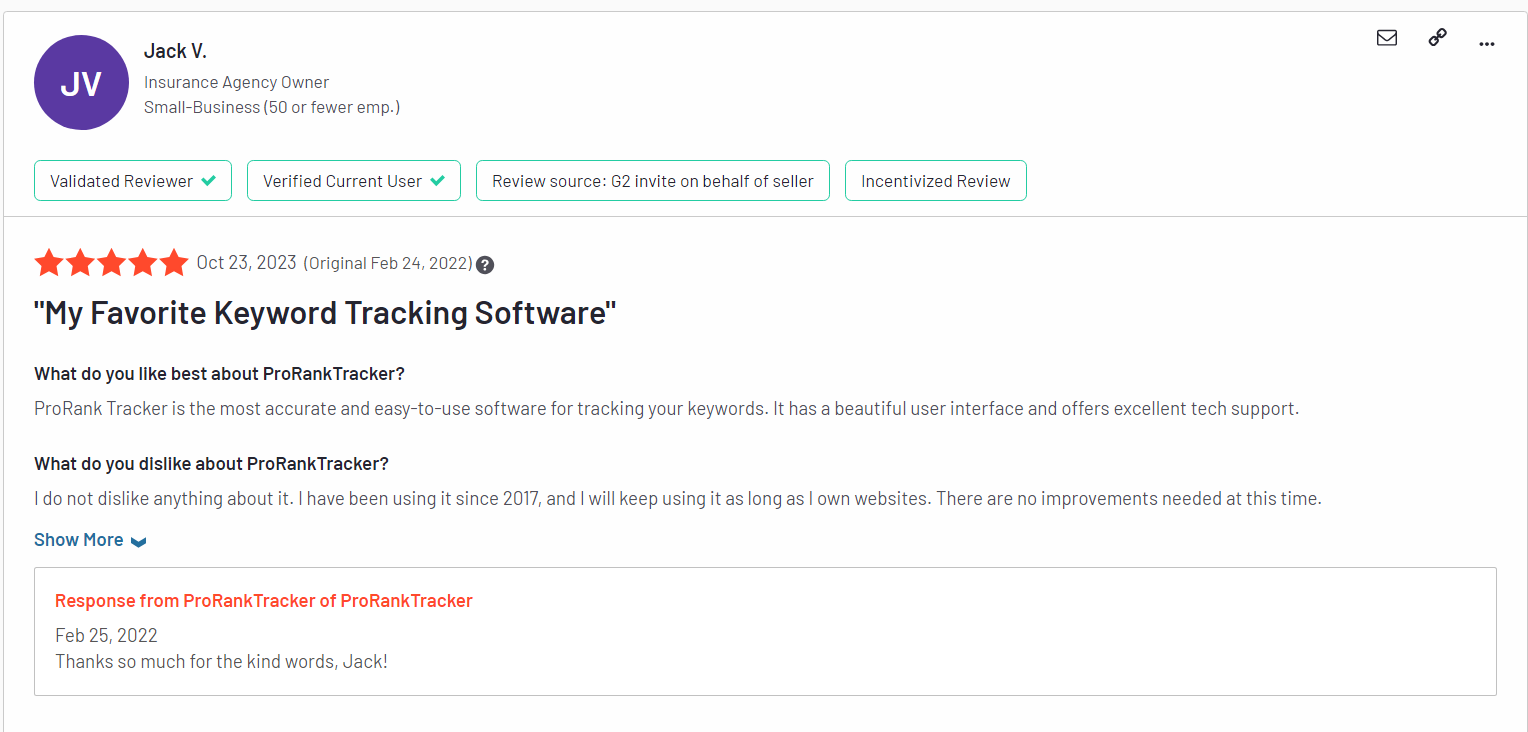Image resolution: width=1528 pixels, height=732 pixels.
Task: Click "Thanks so much for the kind words, Jack!"
Action: pos(221,661)
